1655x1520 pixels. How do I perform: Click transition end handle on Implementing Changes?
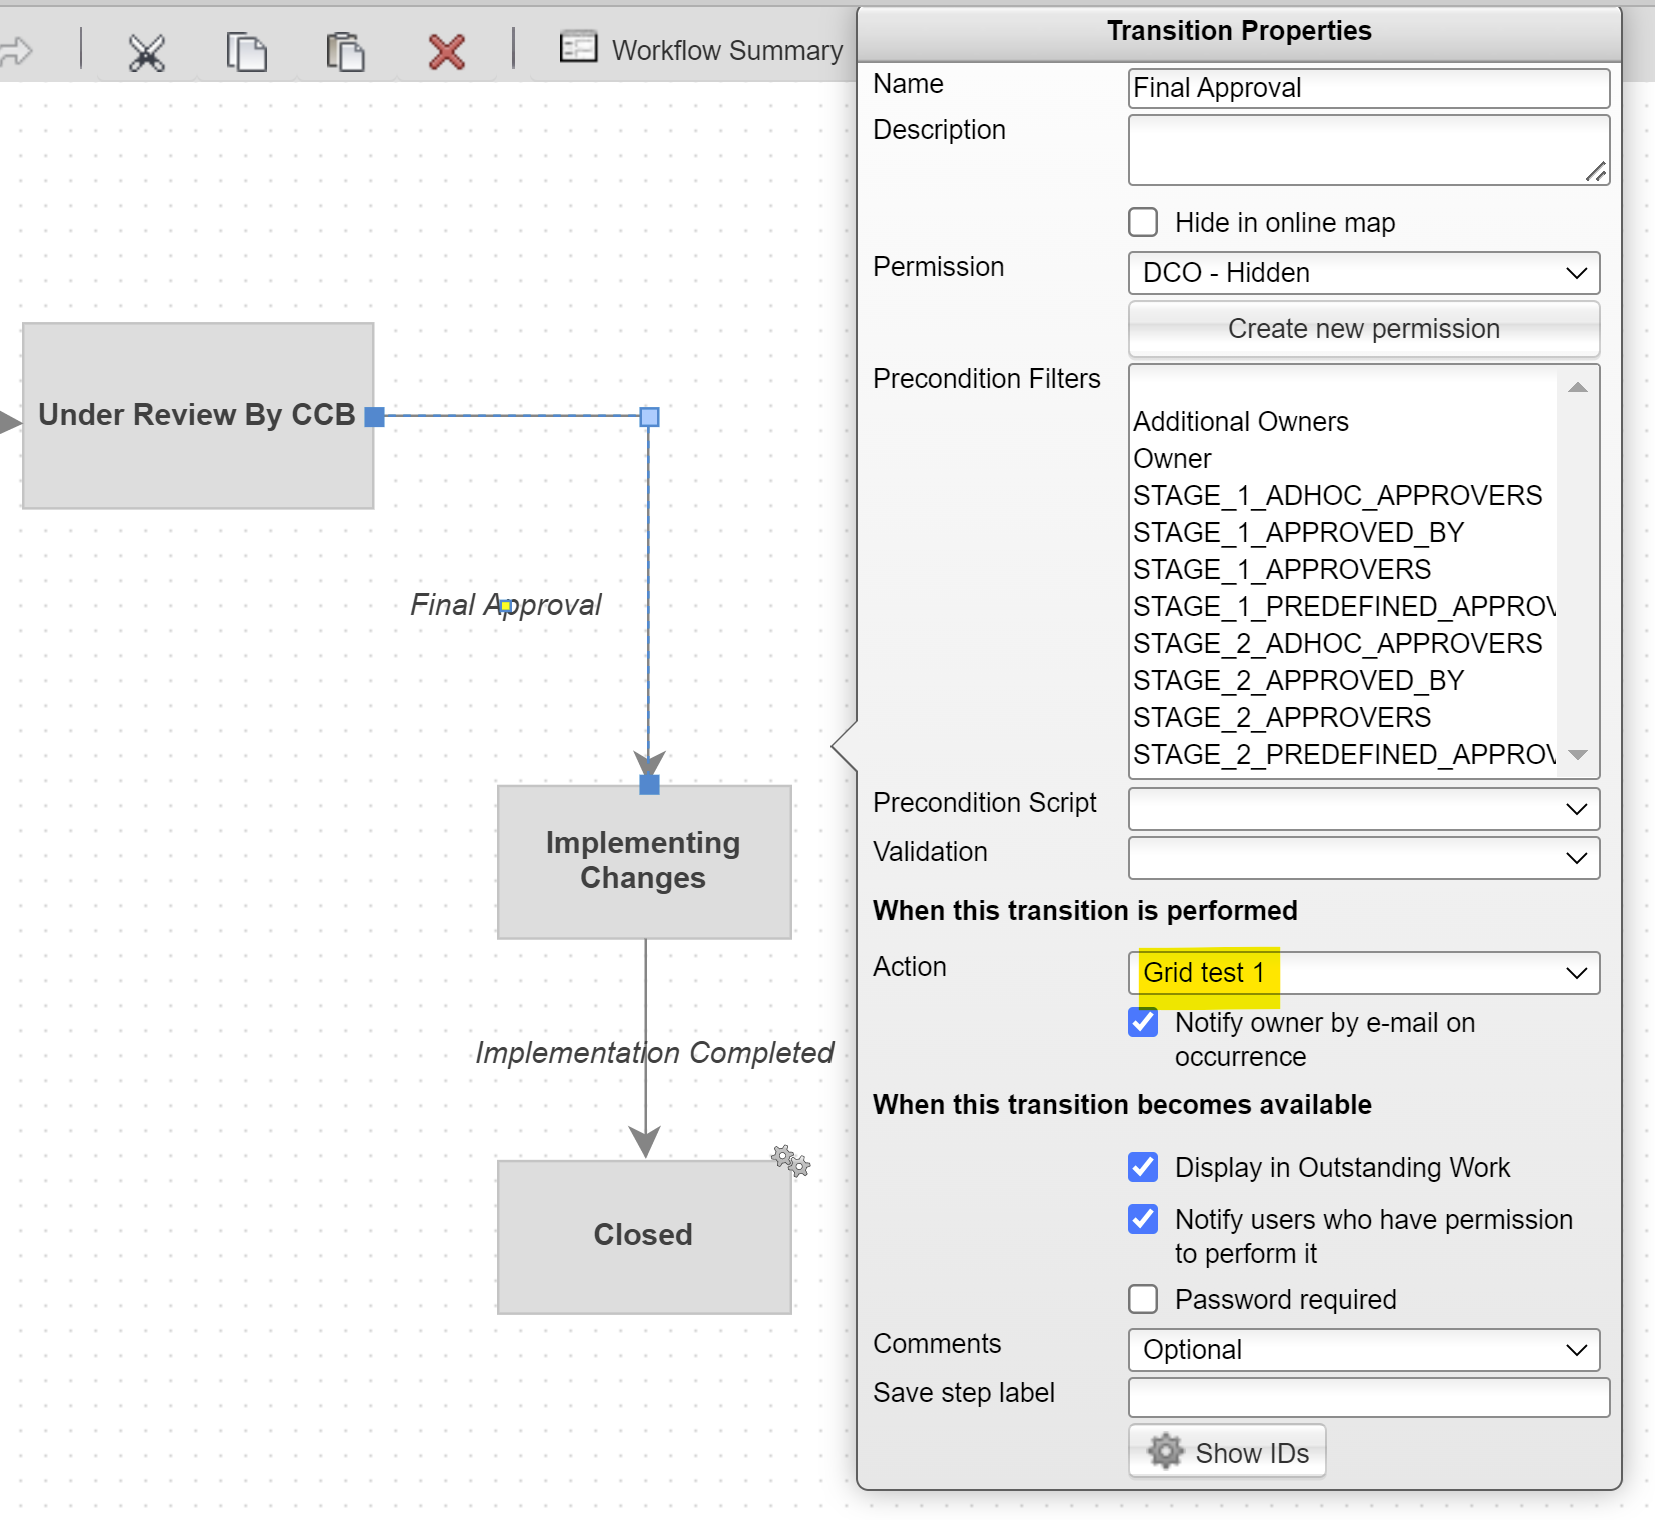pos(649,785)
